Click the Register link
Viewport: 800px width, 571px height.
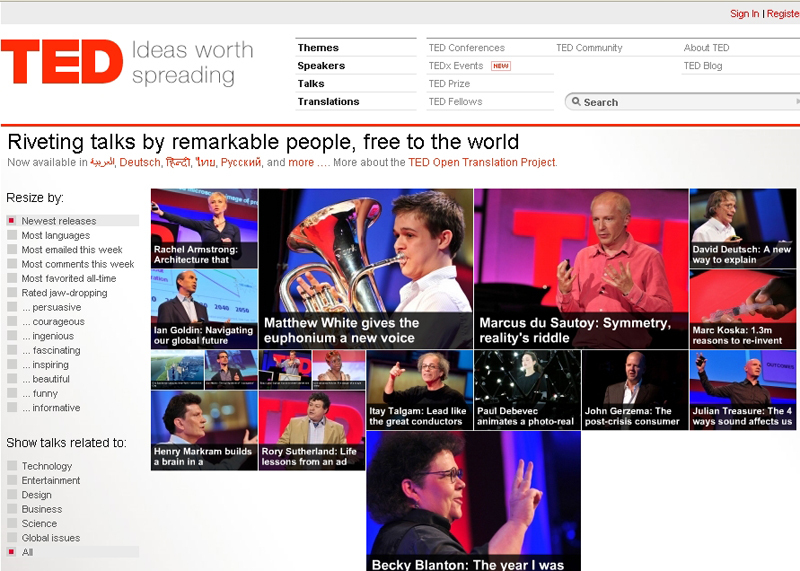tap(783, 13)
